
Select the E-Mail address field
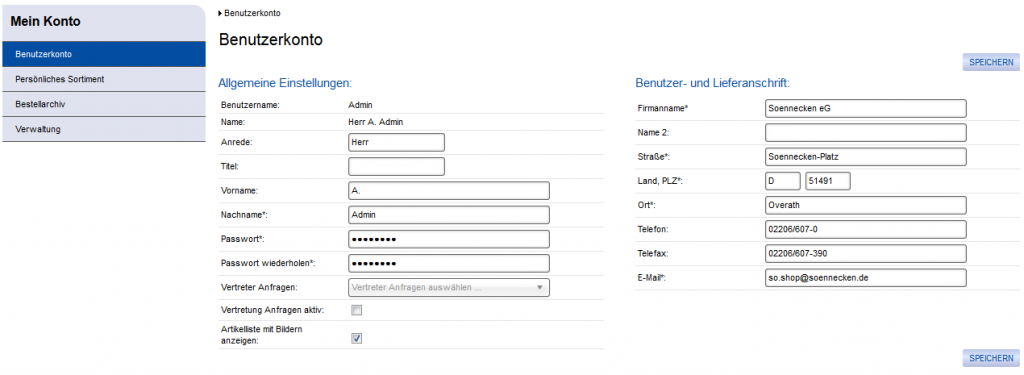(865, 278)
